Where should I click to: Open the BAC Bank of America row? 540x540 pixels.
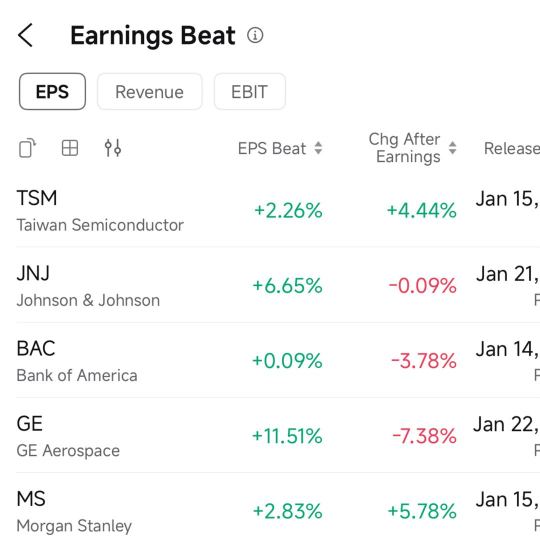point(278,360)
